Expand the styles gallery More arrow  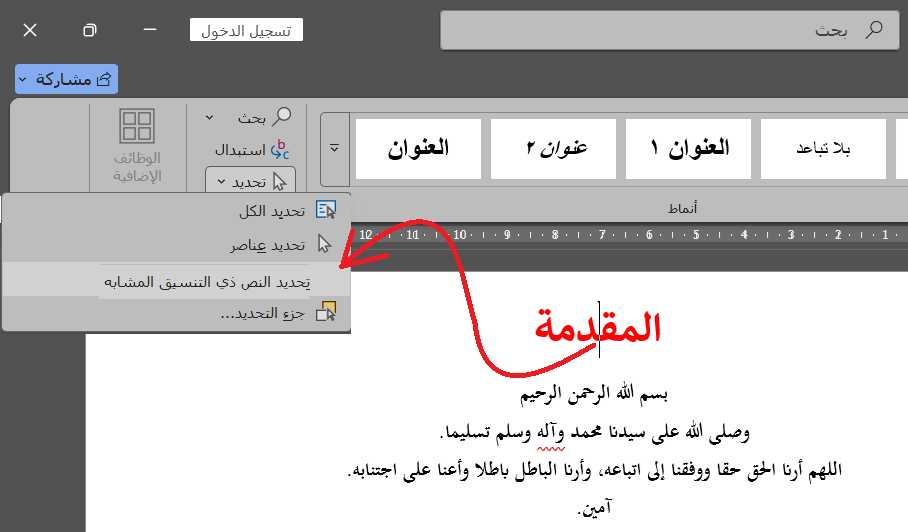tap(335, 148)
